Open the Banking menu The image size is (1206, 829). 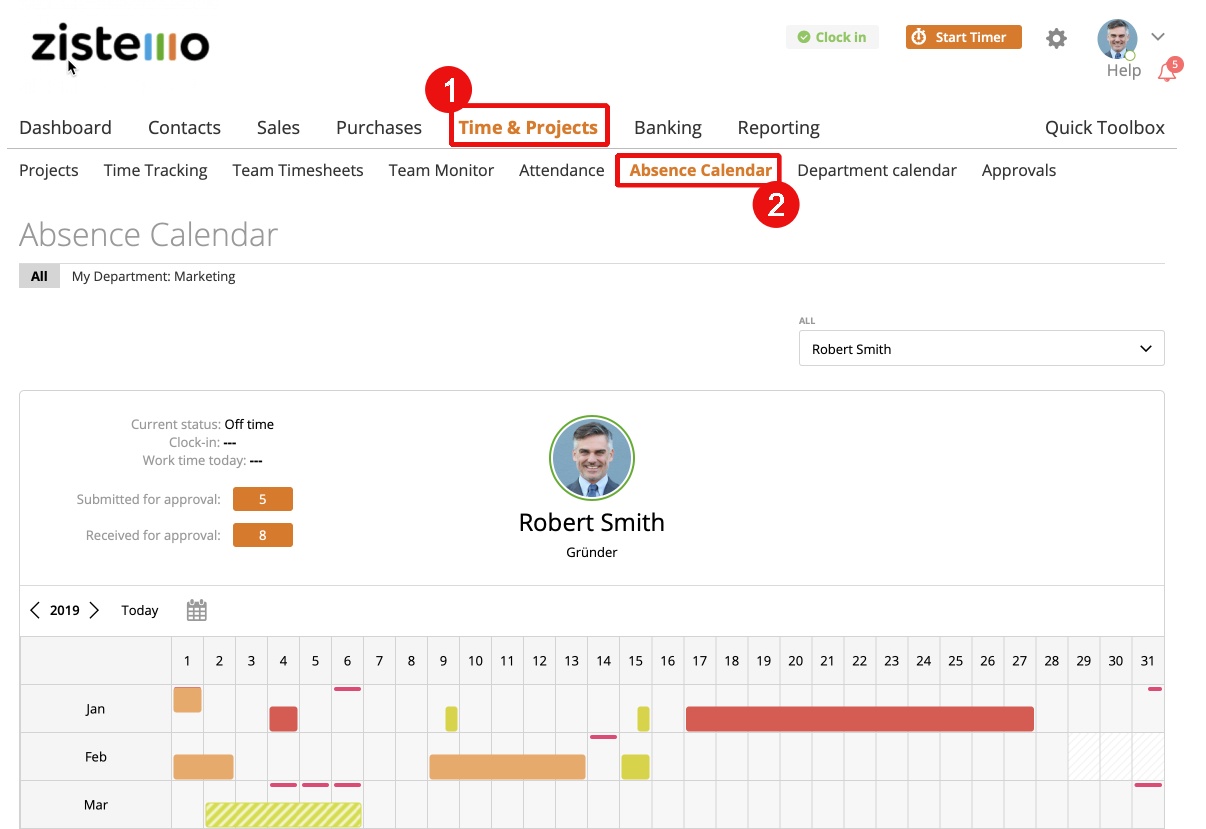pyautogui.click(x=668, y=127)
